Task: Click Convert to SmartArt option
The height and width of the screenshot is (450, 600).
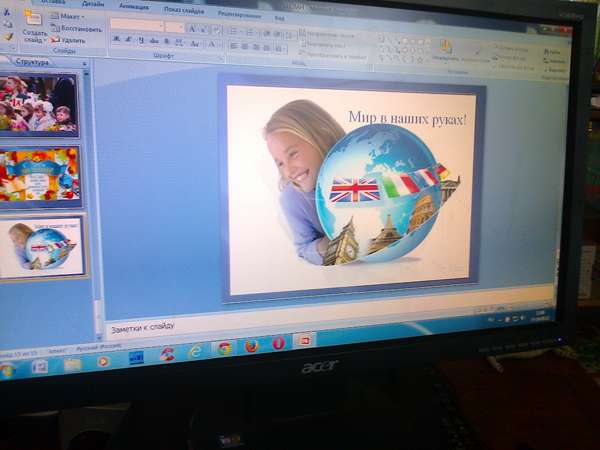Action: pos(334,57)
